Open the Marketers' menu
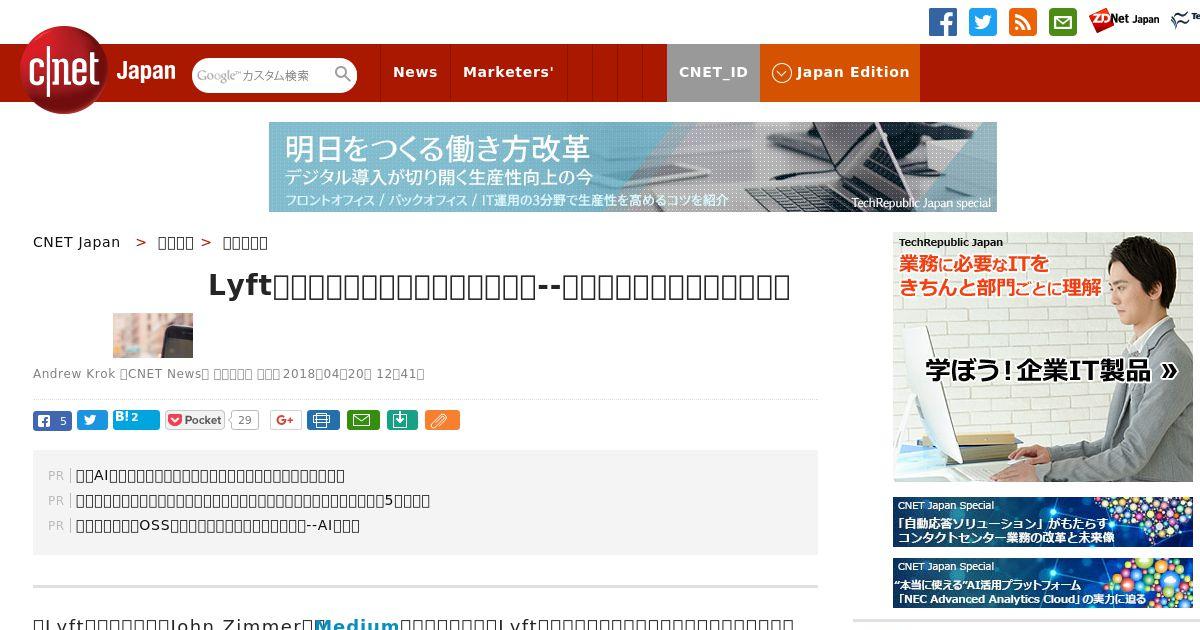 [508, 73]
